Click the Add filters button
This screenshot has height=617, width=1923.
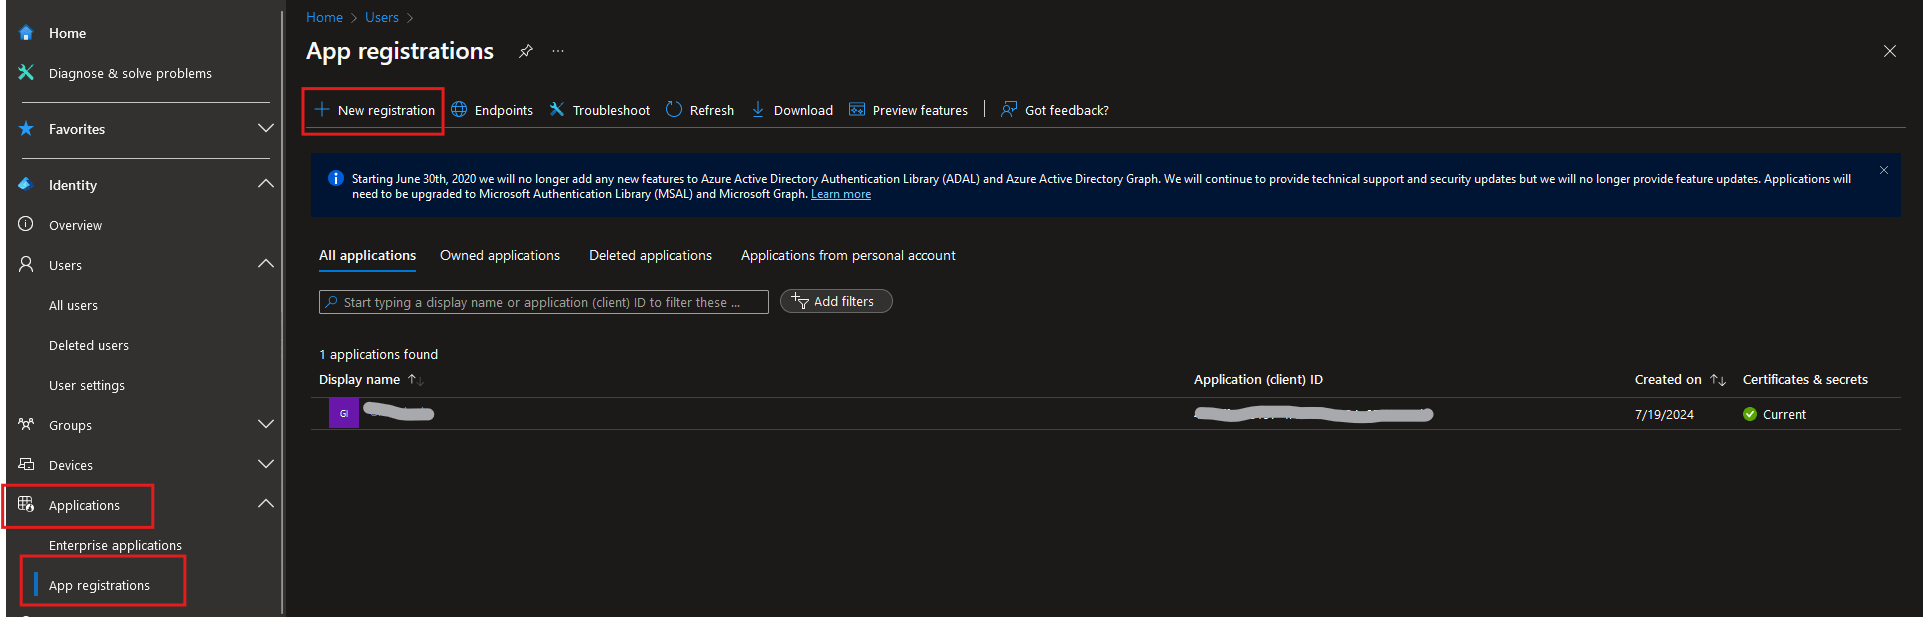836,301
